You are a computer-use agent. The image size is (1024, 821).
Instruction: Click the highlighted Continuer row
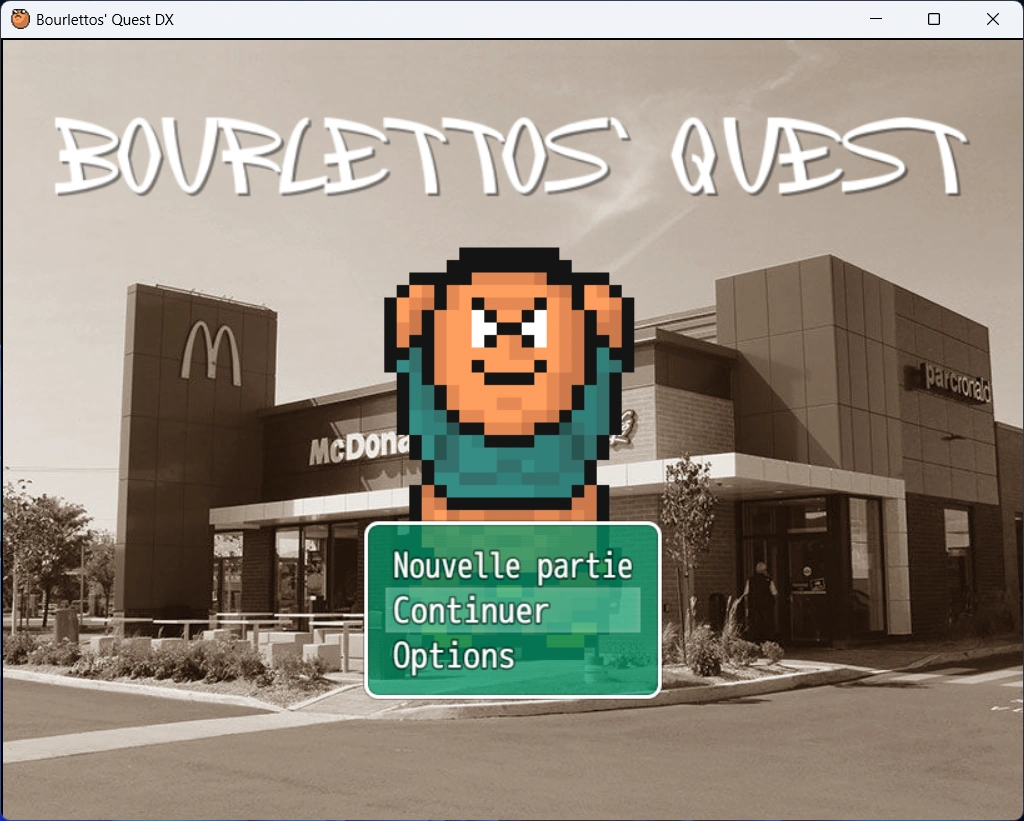512,610
